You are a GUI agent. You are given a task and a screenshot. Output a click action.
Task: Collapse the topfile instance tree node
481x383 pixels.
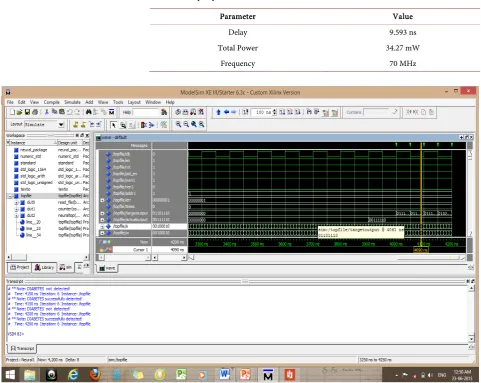(x=10, y=196)
